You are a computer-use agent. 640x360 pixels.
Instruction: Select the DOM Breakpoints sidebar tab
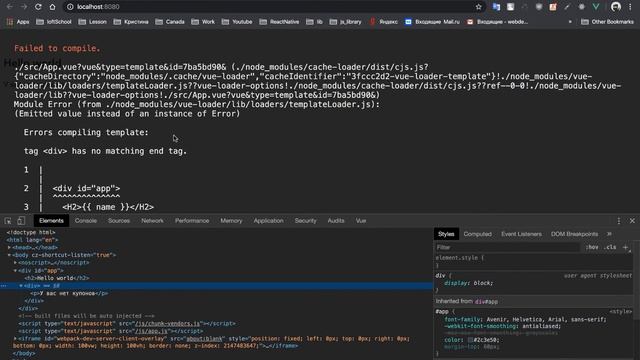click(574, 234)
